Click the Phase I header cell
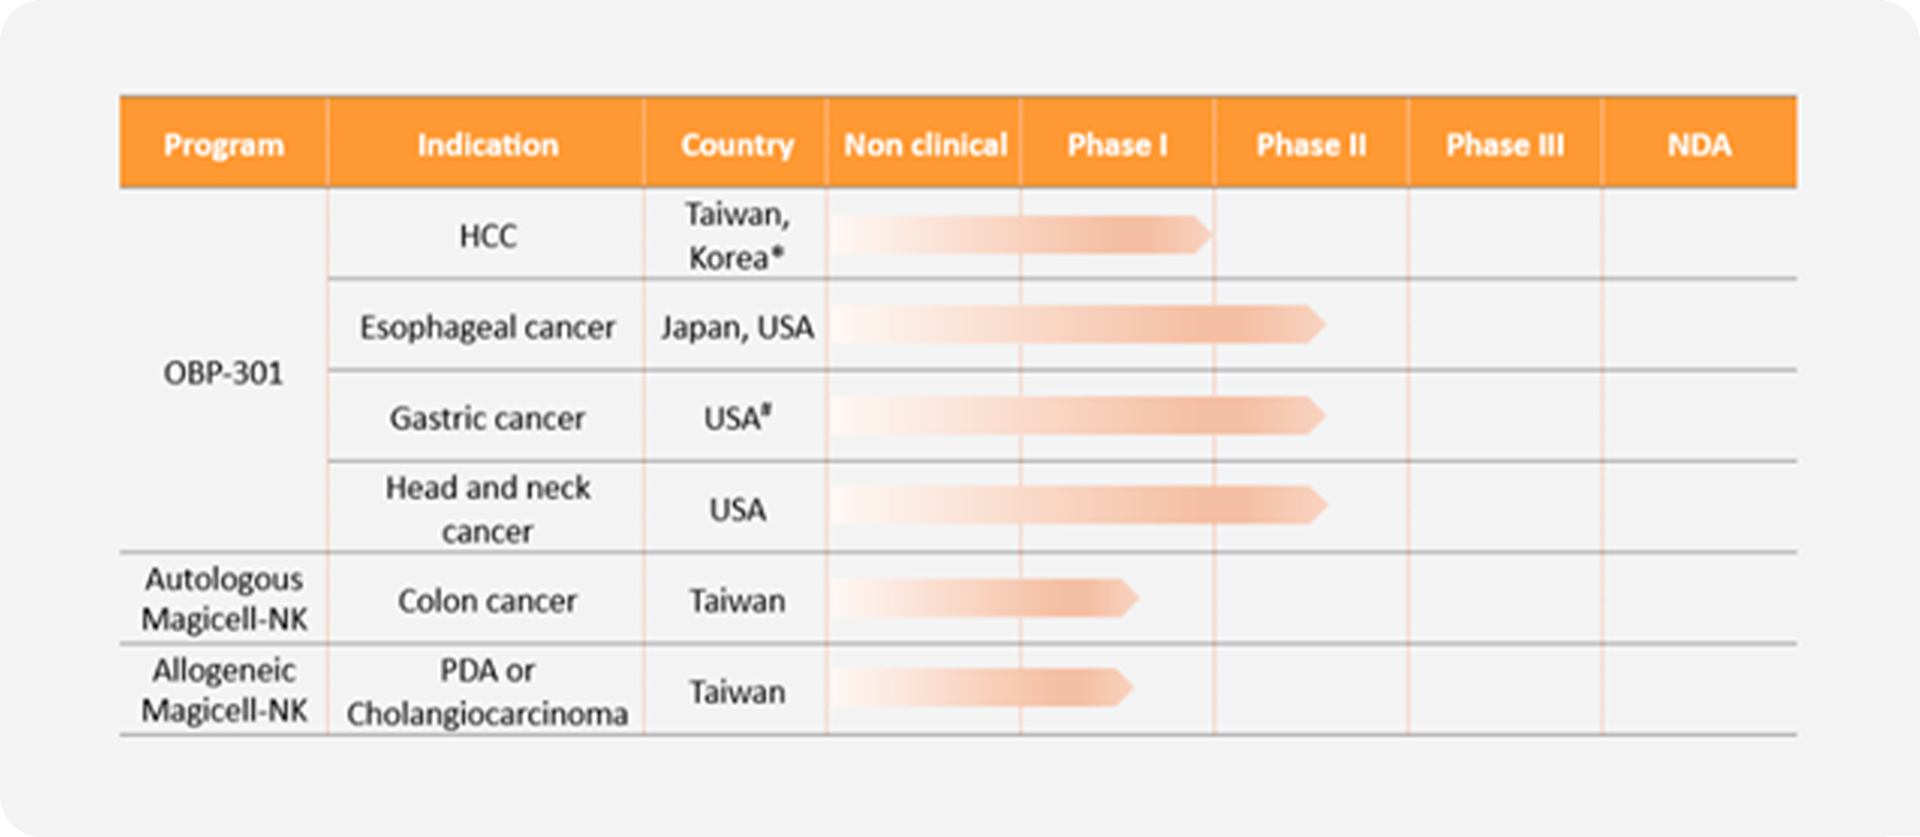 [x=1117, y=144]
